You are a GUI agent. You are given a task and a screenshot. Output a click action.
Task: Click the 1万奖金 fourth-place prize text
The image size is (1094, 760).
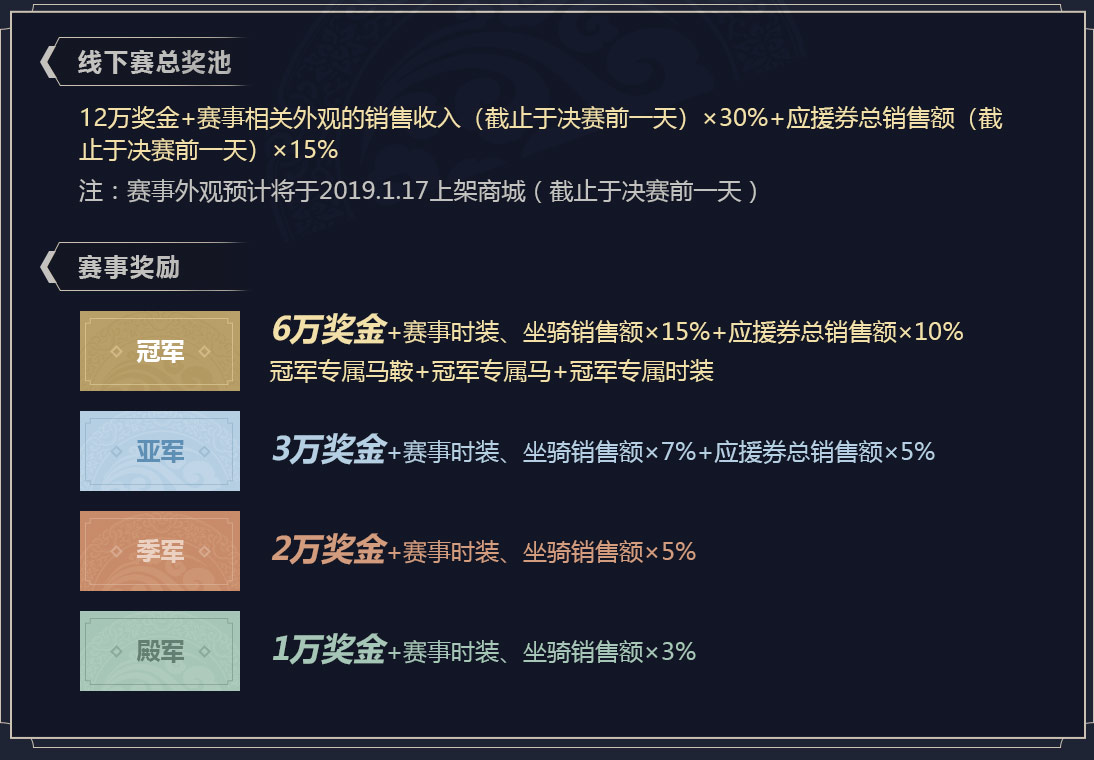click(x=329, y=650)
